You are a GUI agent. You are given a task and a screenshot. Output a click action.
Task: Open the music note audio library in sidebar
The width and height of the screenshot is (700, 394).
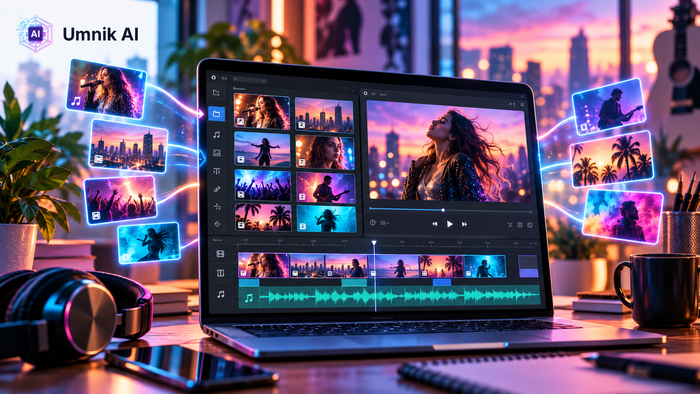click(x=217, y=134)
